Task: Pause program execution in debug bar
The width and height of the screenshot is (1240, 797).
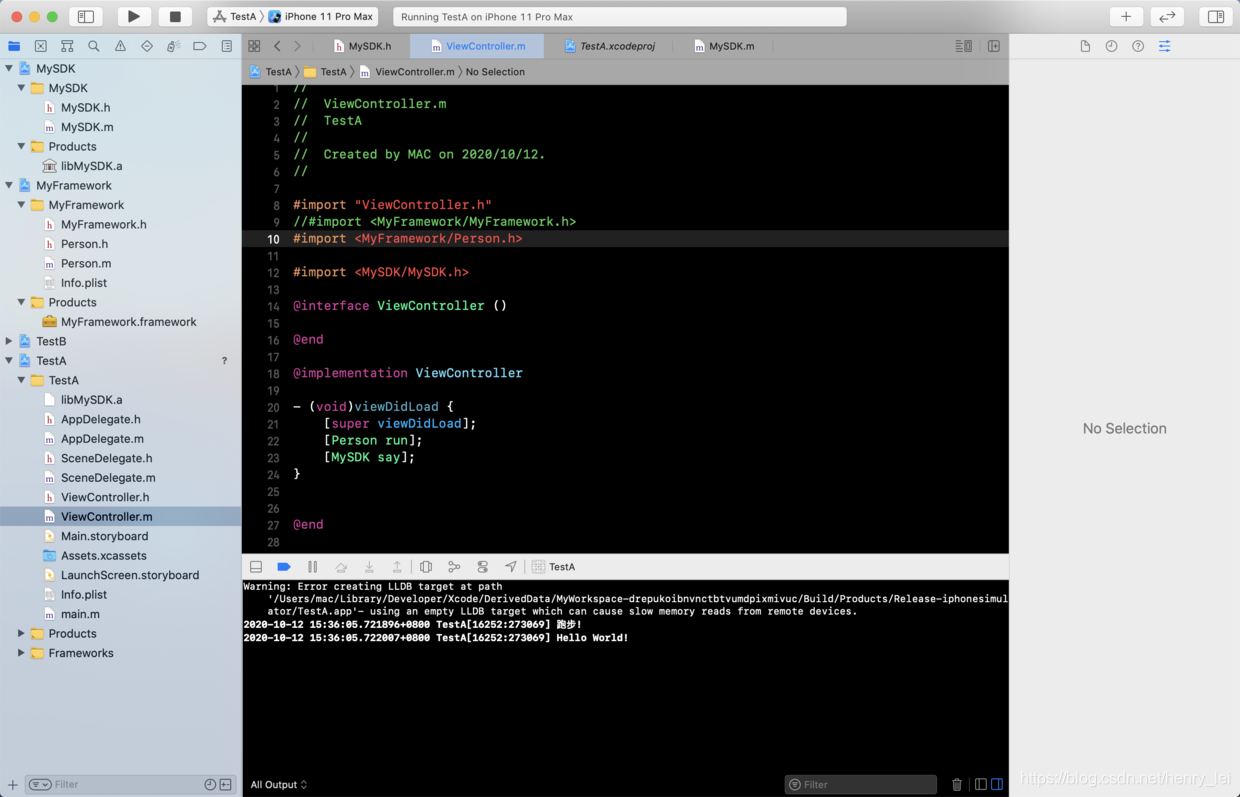Action: pos(312,567)
